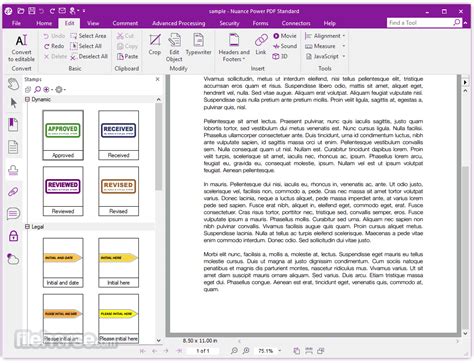The height and width of the screenshot is (363, 474).
Task: Open the zoom percentage dropdown
Action: coord(280,350)
